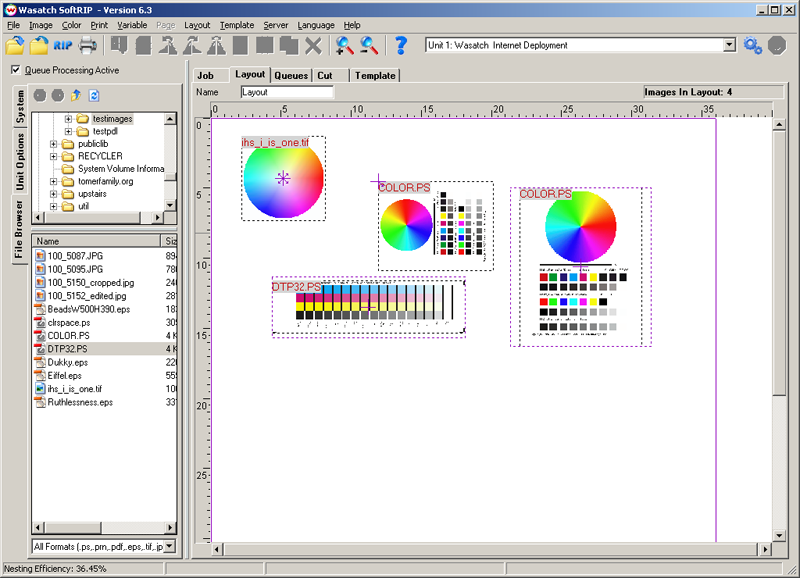Select the ihs_i_is_one.tif image in layout

tap(283, 179)
